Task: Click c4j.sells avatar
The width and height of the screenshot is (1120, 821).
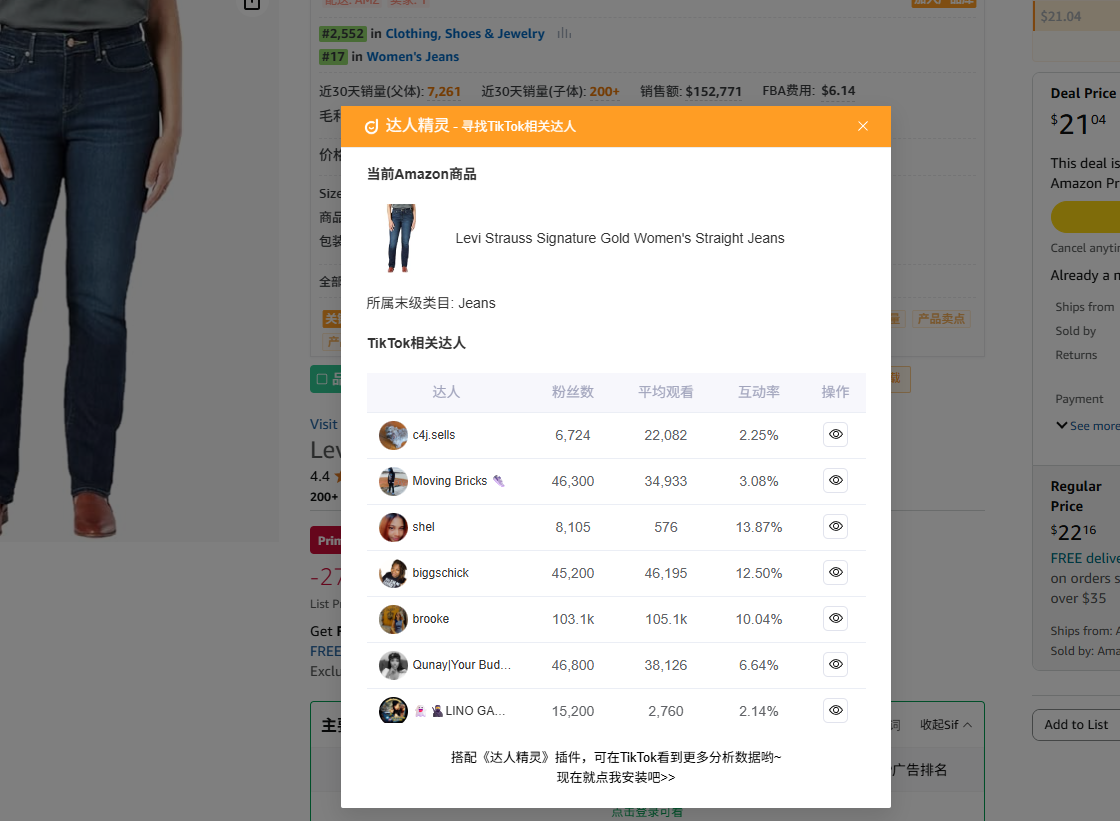Action: click(393, 435)
